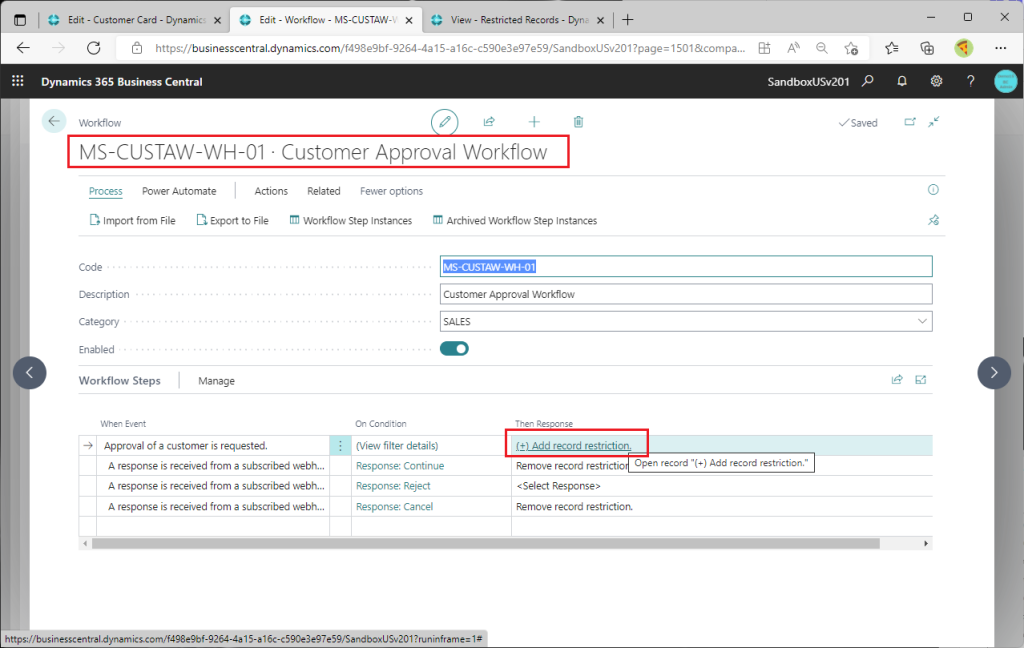Open the Add record restriction response link
This screenshot has height=648, width=1024.
point(573,446)
